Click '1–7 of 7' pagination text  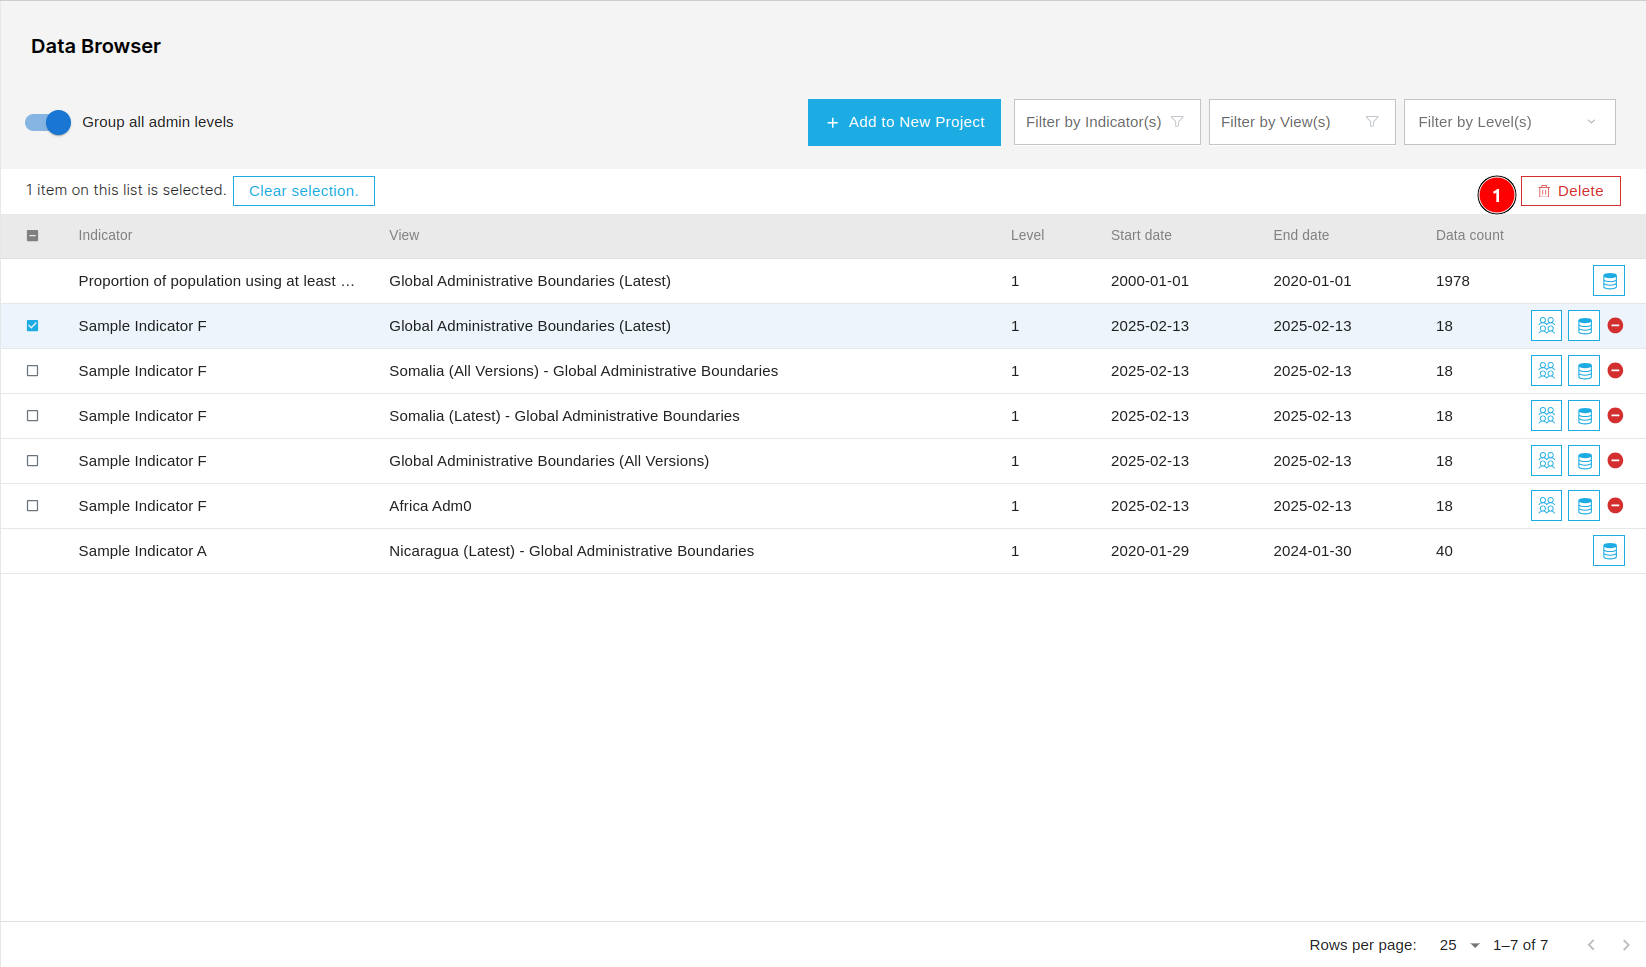tap(1520, 945)
